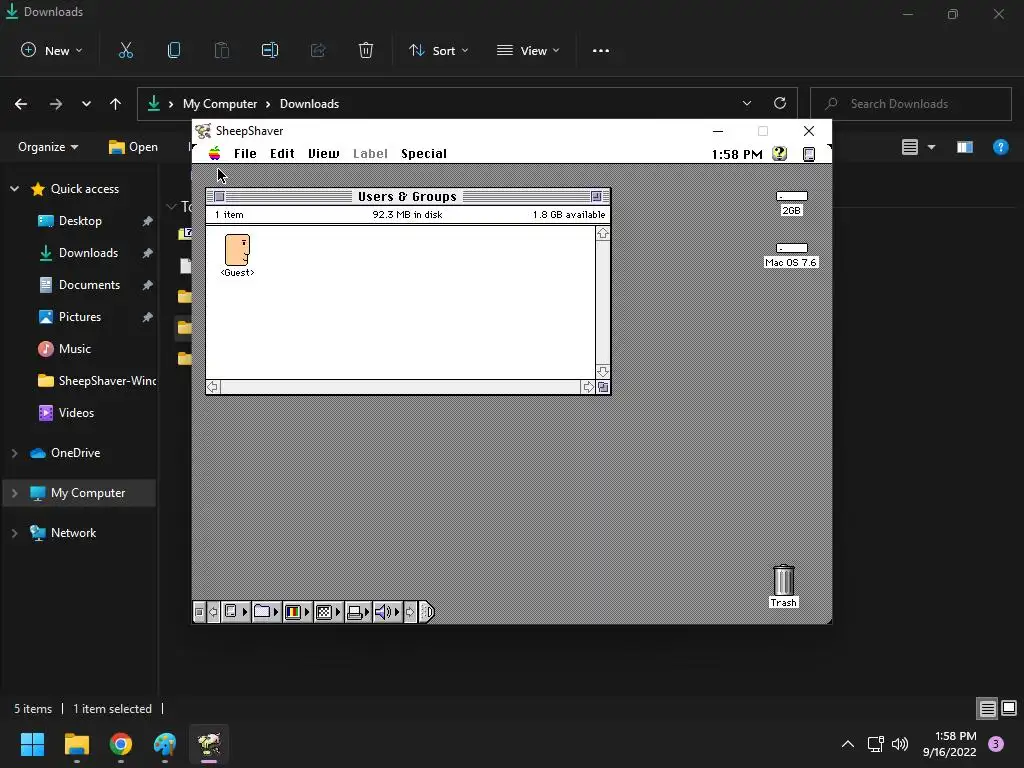Open Pictures in Quick access

click(x=80, y=317)
